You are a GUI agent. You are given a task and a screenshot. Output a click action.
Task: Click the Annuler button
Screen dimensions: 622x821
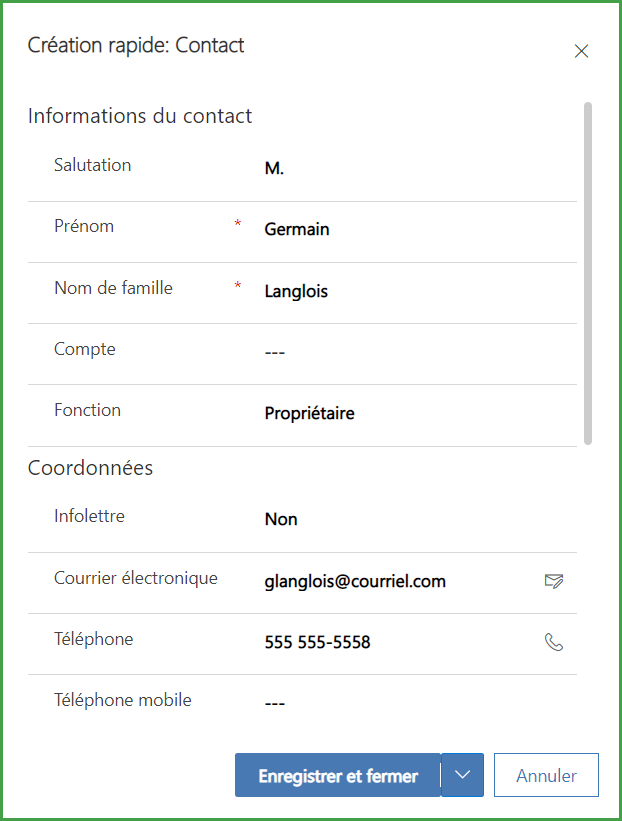[546, 775]
